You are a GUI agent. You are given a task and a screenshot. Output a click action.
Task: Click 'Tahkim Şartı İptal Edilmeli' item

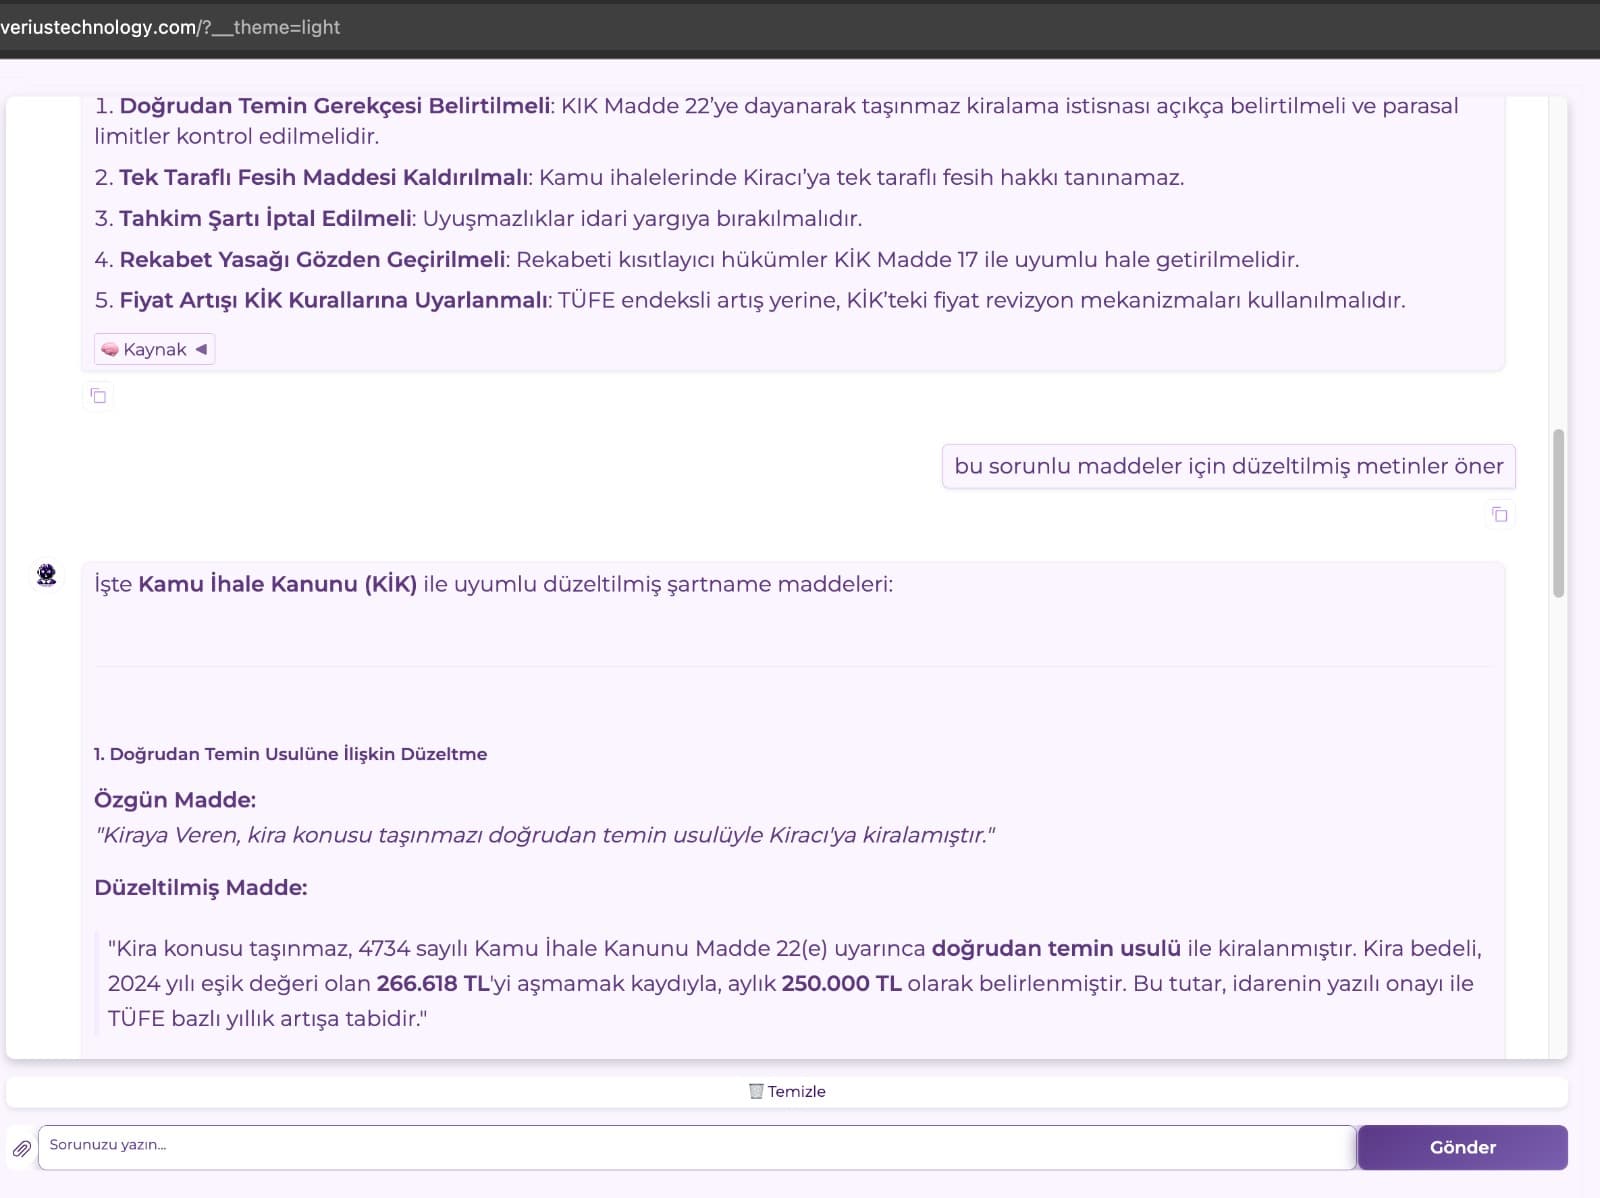[x=265, y=219]
